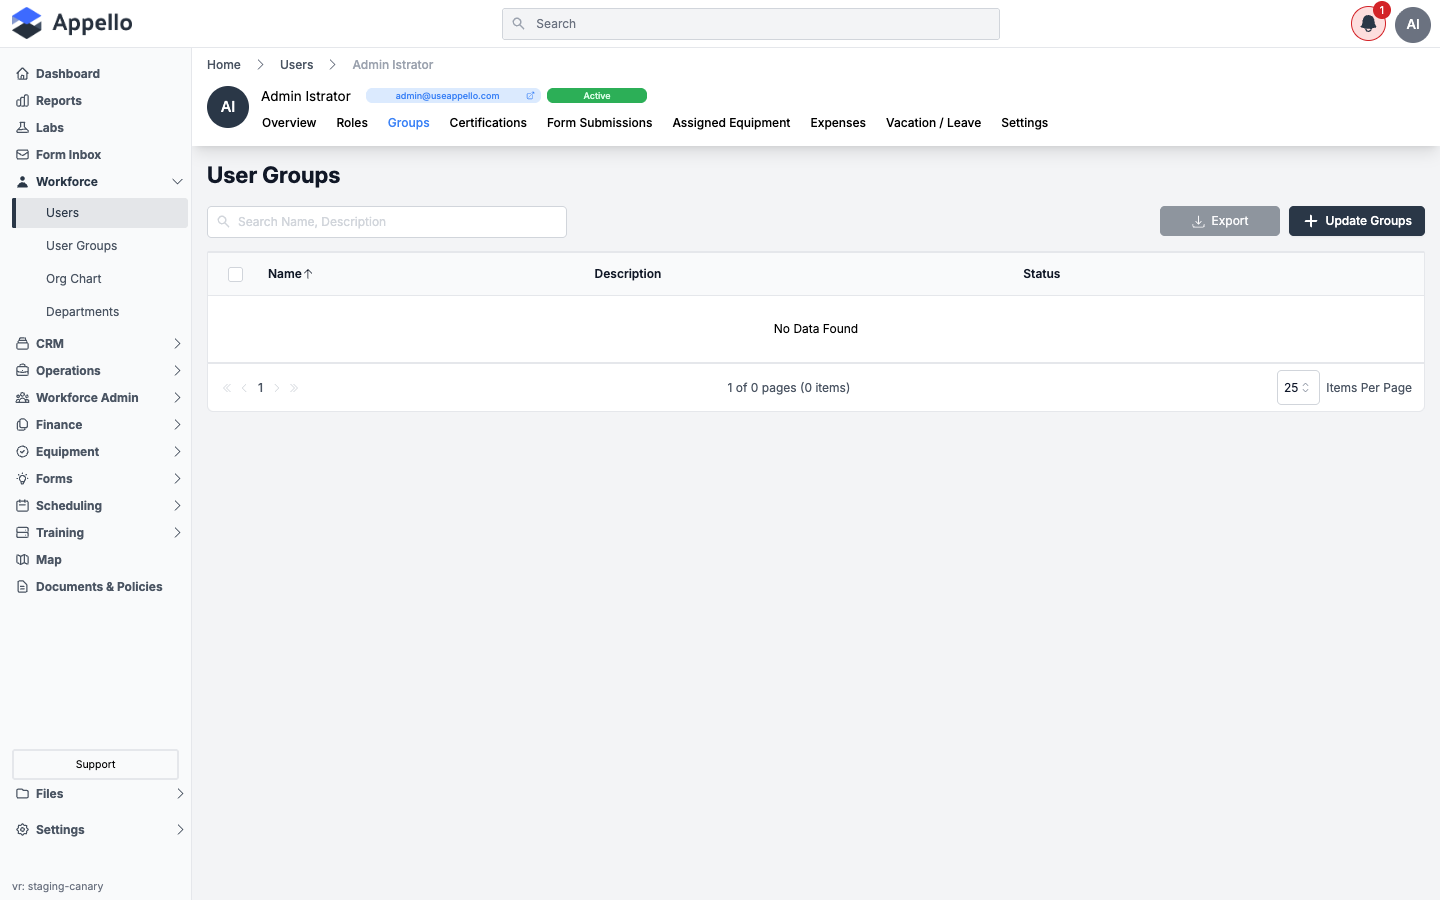Click the Search Name, Description field
This screenshot has height=918, width=1440.
(387, 222)
